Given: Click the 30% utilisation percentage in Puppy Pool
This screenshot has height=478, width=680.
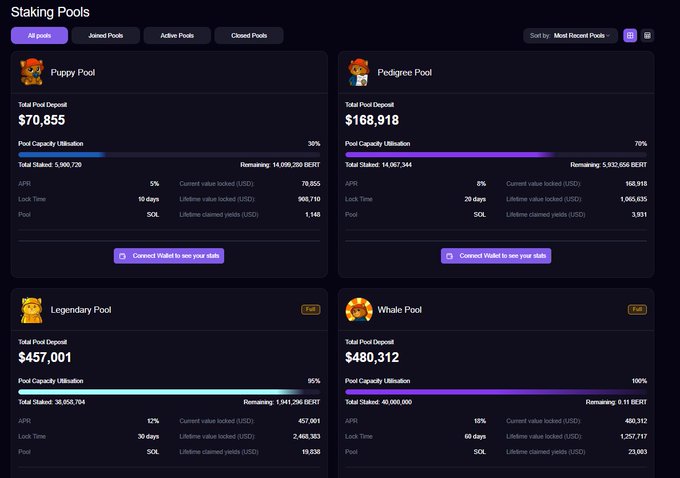Looking at the screenshot, I should coord(314,144).
